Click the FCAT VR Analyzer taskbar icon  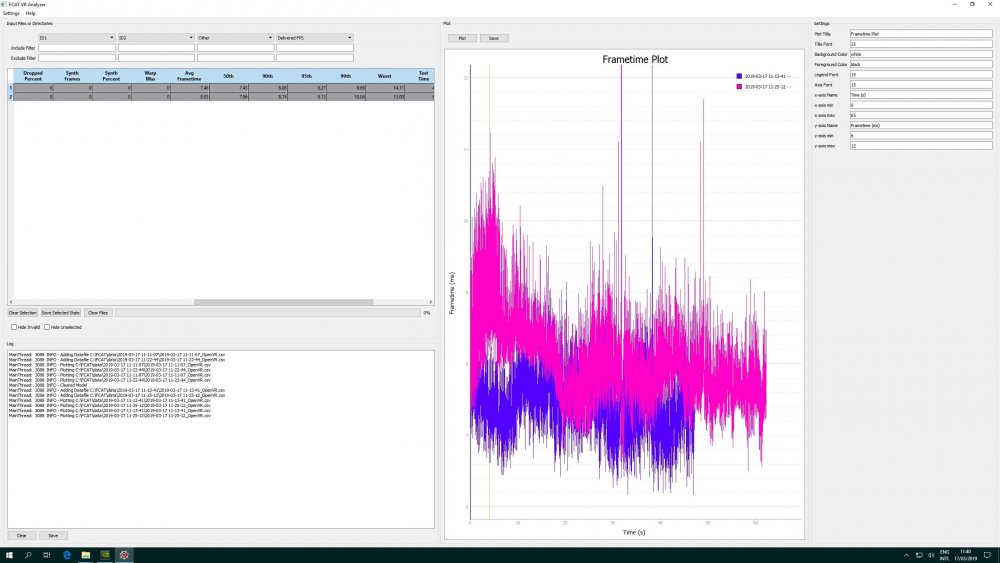coord(124,554)
